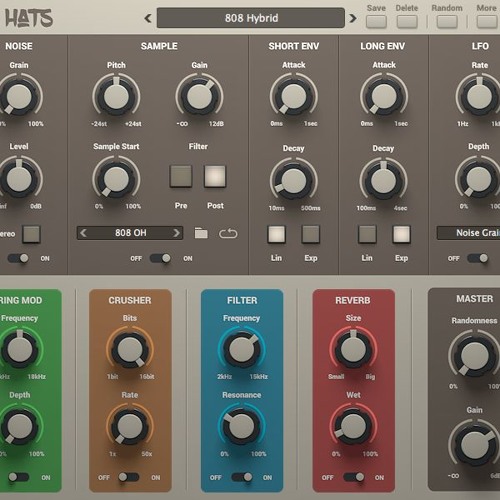Click the Short Env Decay knob
Image resolution: width=500 pixels, height=500 pixels.
[294, 181]
